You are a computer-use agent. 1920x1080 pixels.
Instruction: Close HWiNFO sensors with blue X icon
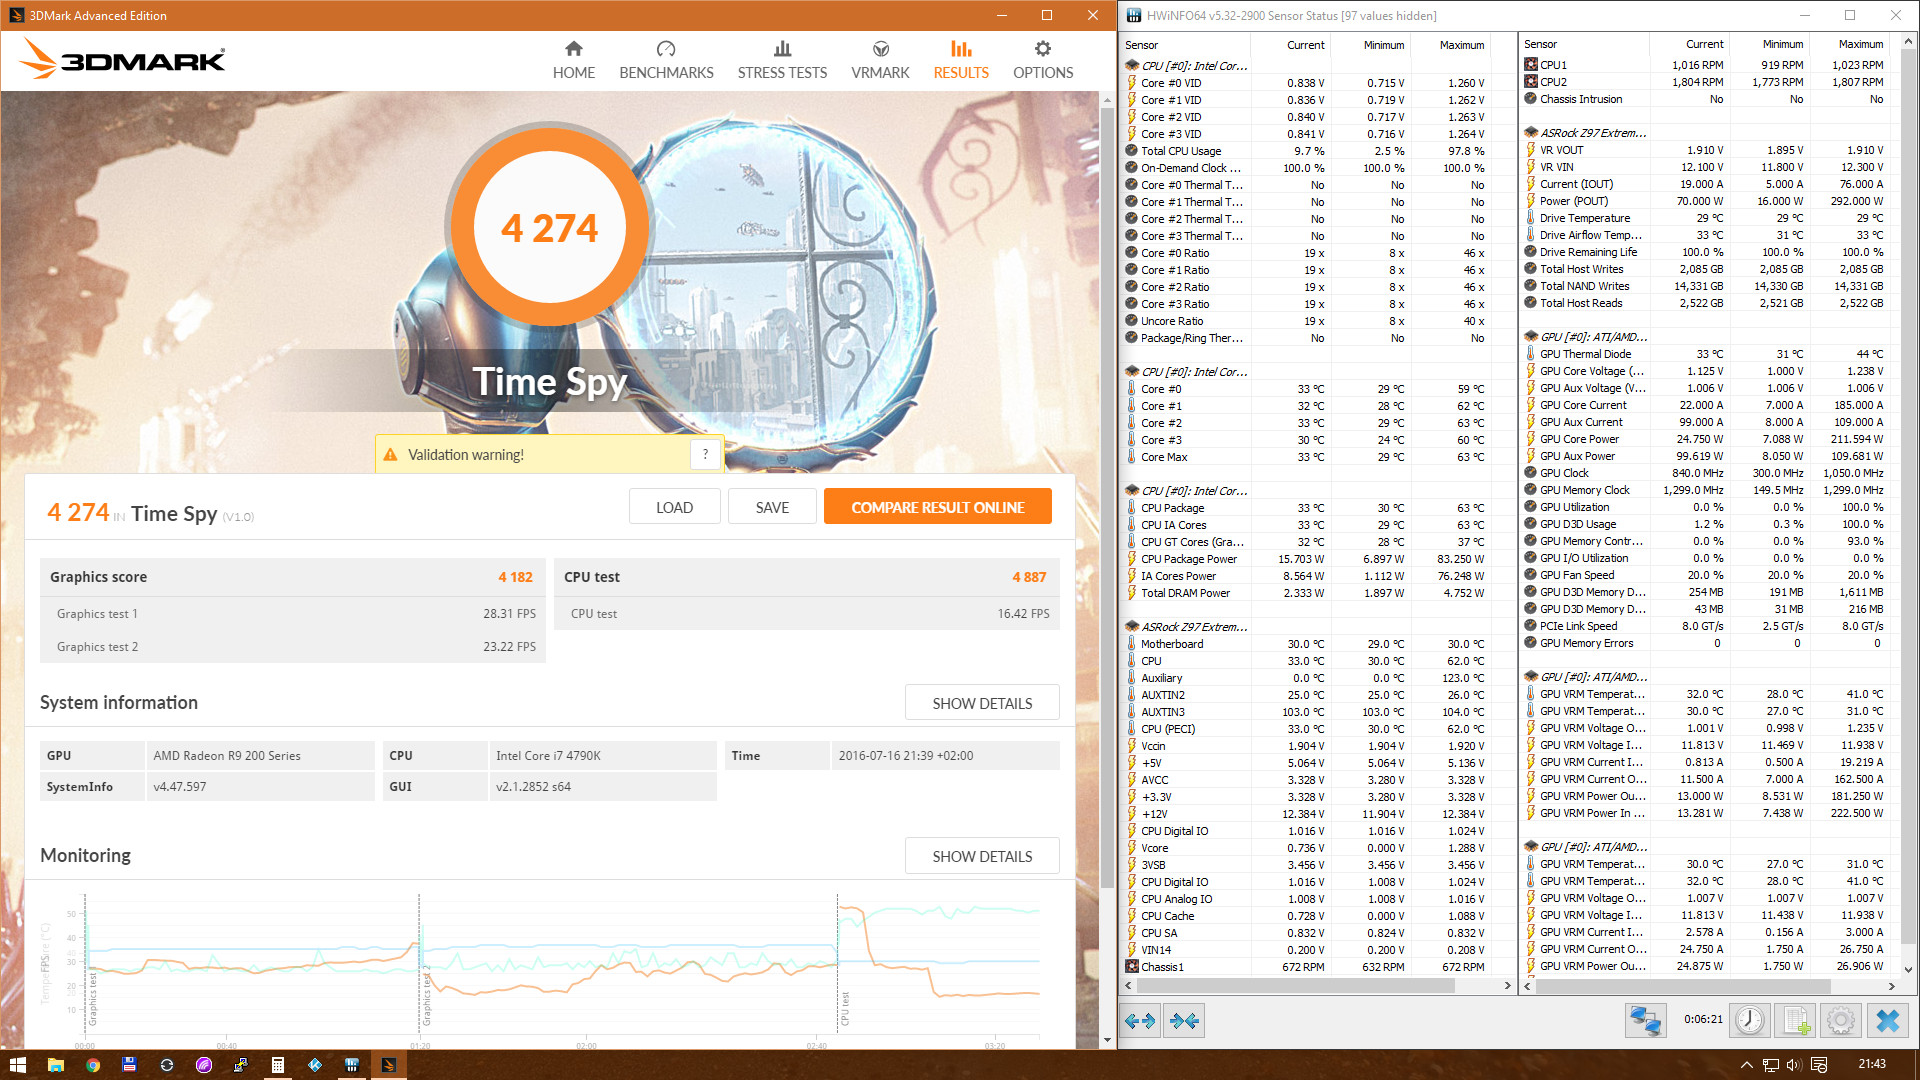pyautogui.click(x=1888, y=1020)
